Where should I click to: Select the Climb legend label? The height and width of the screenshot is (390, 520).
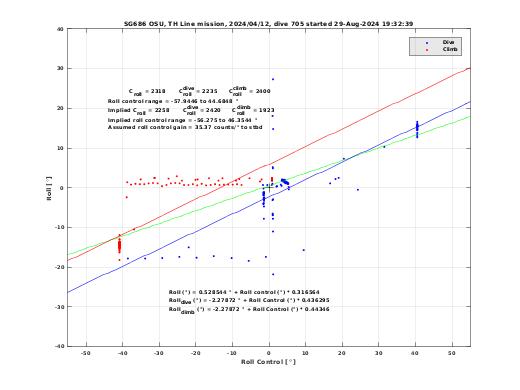pyautogui.click(x=450, y=49)
